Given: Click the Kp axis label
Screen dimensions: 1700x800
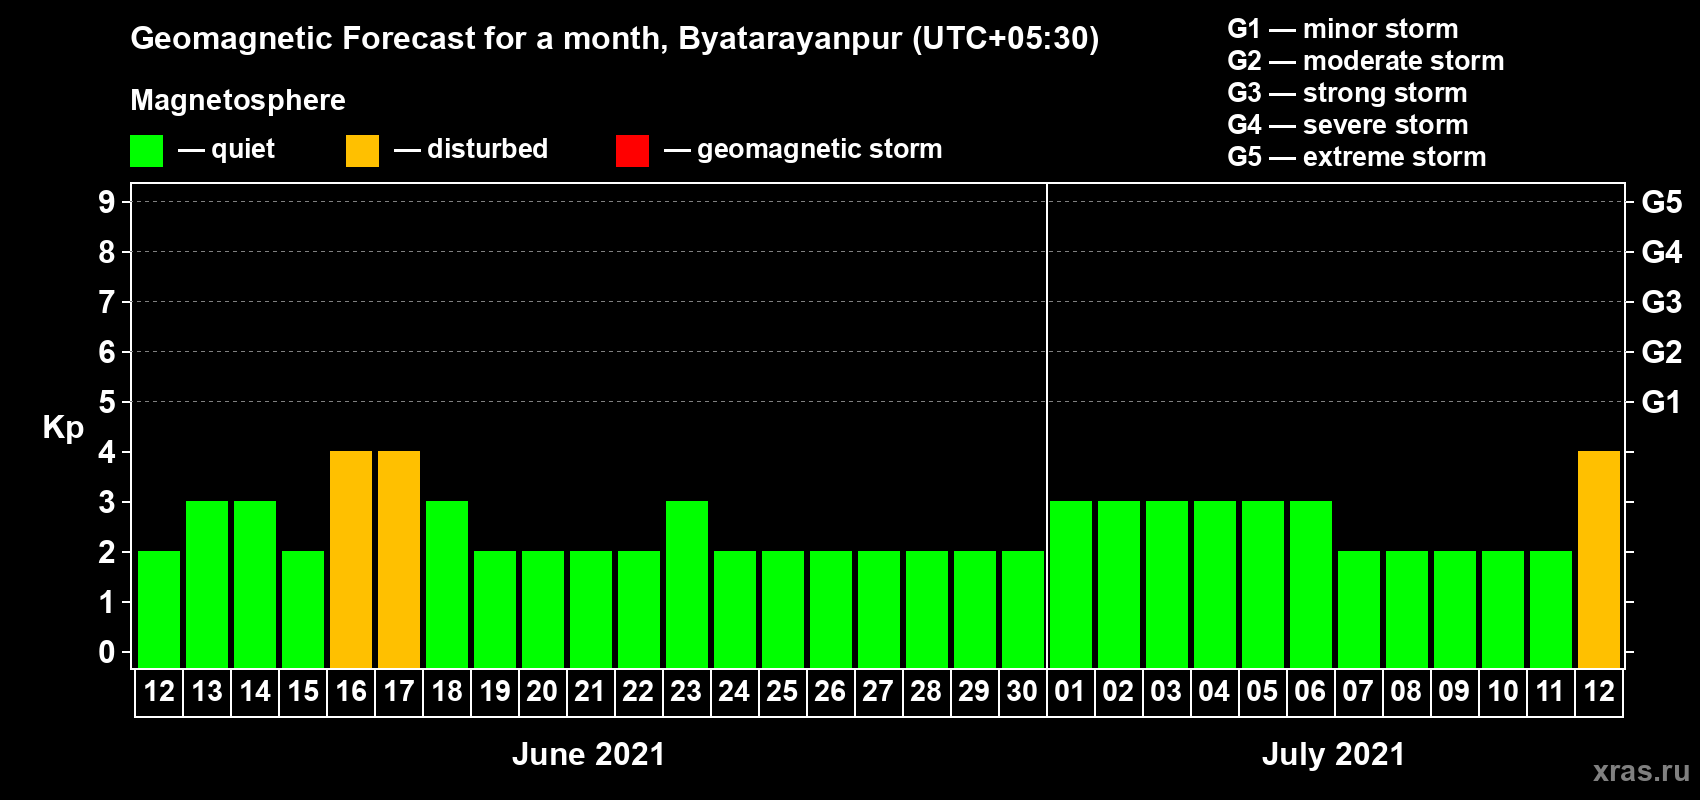Looking at the screenshot, I should click(63, 428).
